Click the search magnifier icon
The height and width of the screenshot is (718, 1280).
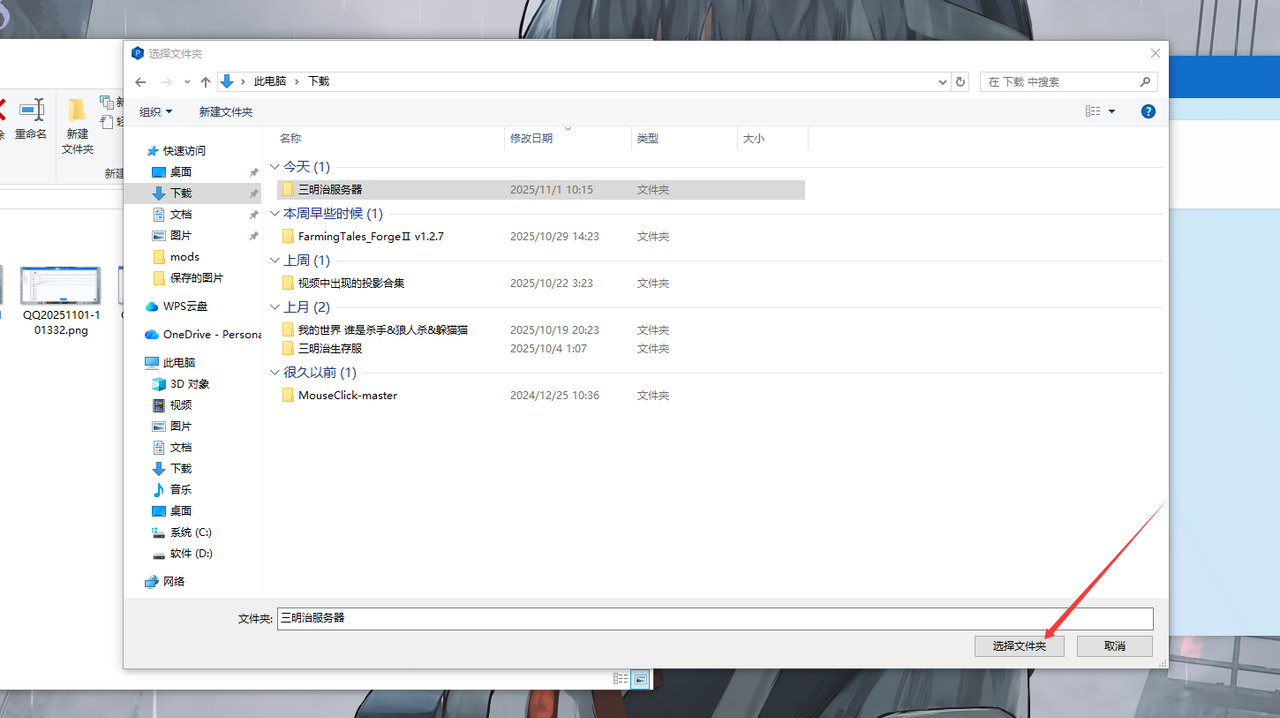[1146, 82]
